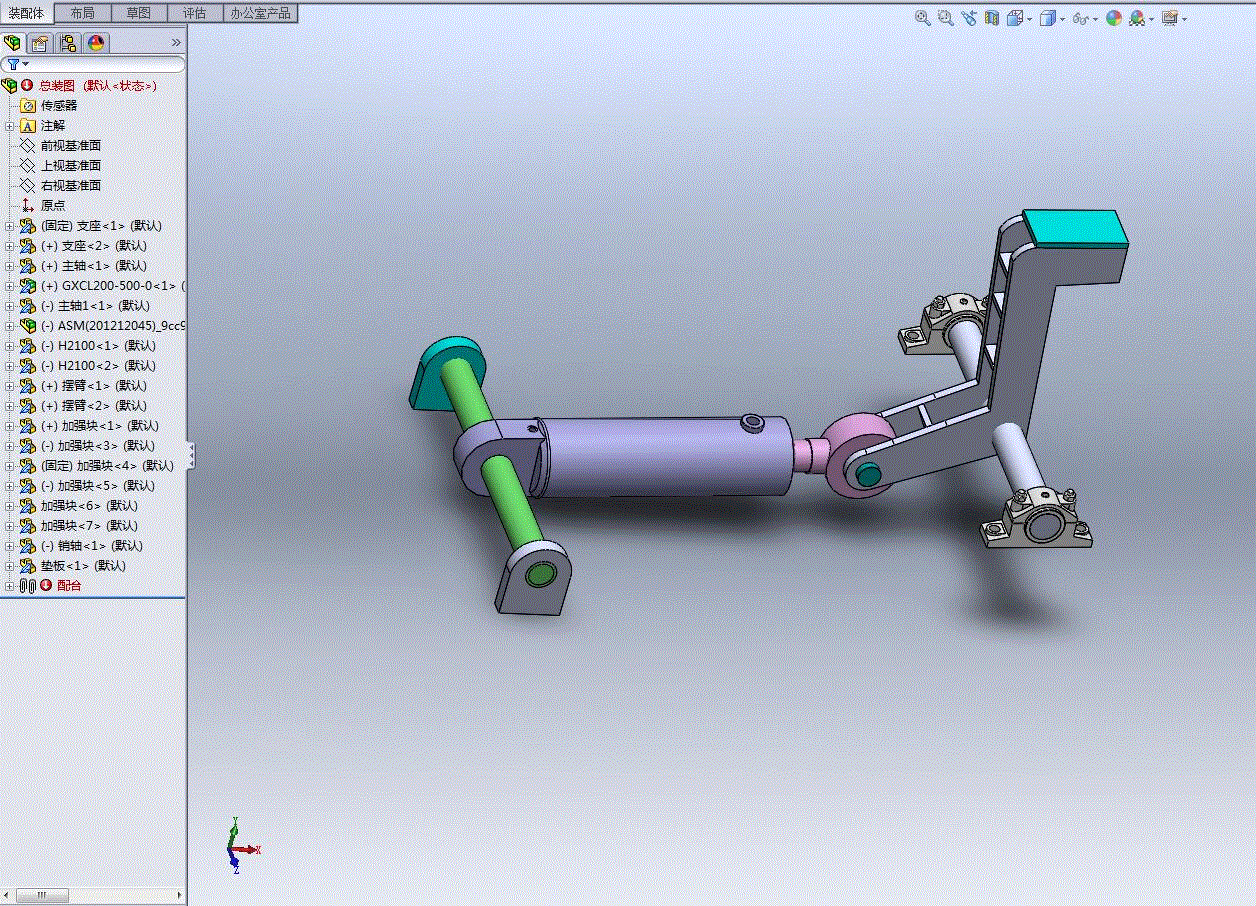1256x906 pixels.
Task: Select (-) 加强块<3> (默认) component
Action: point(98,445)
